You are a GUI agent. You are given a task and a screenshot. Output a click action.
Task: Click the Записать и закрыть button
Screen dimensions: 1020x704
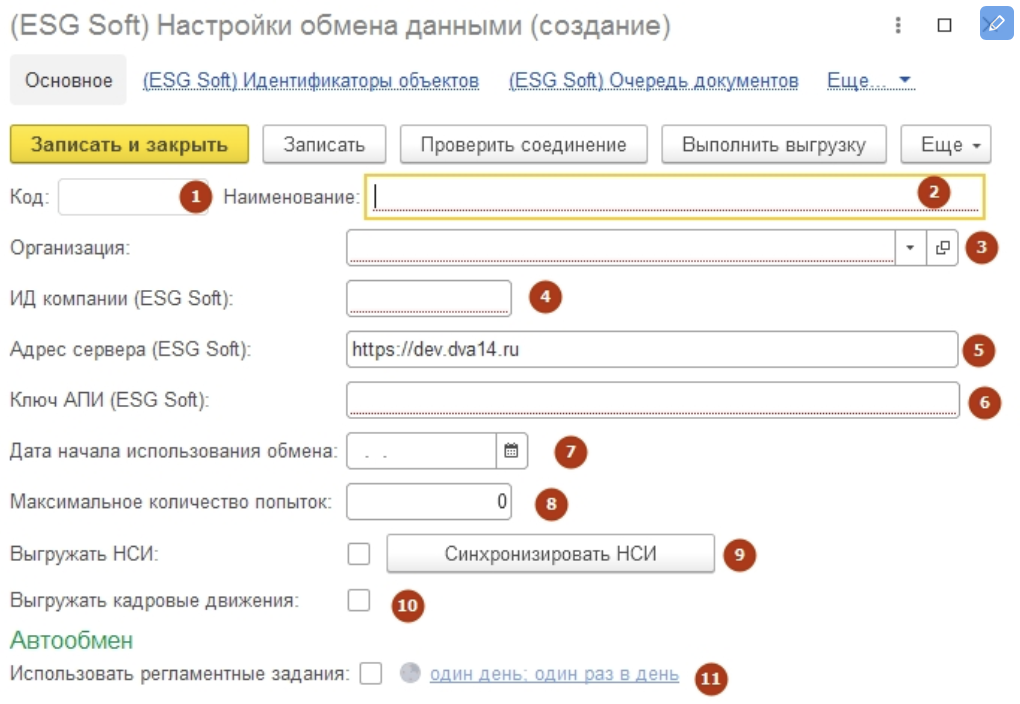point(129,144)
